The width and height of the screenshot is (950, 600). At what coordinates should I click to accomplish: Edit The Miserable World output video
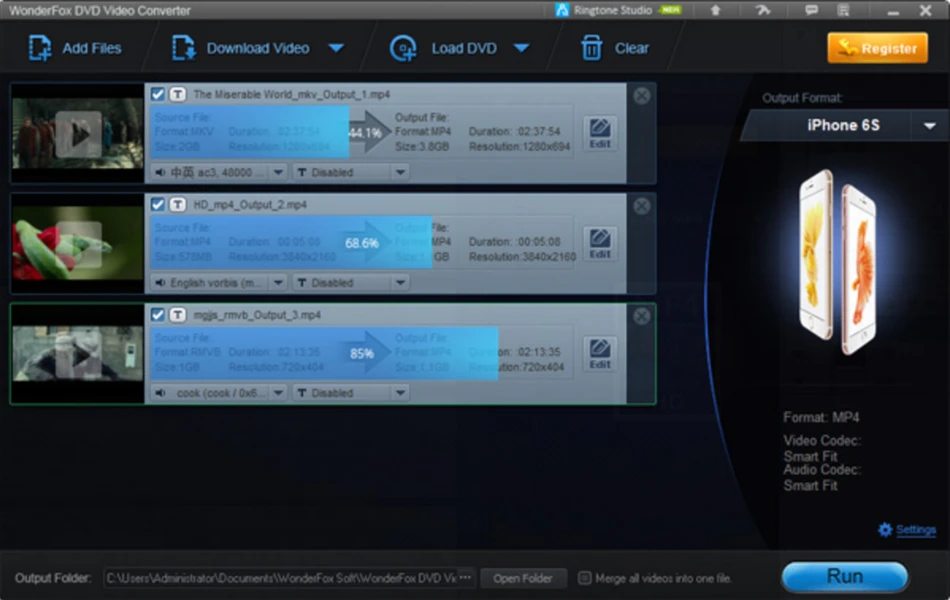[x=600, y=131]
